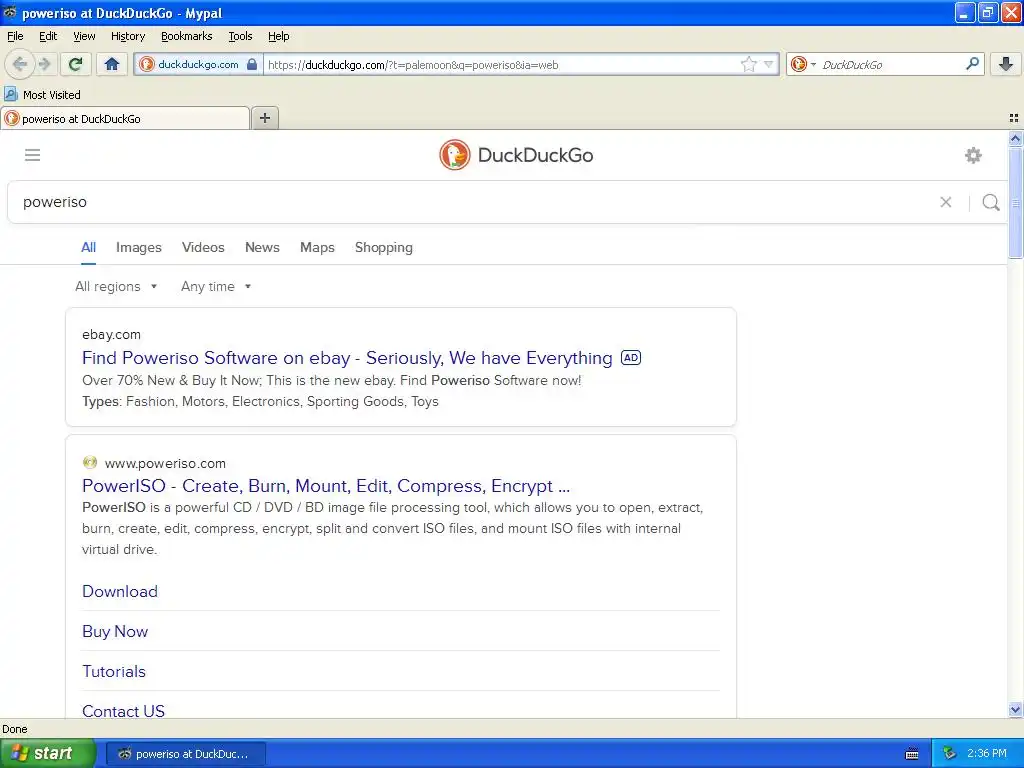Open the Download sitelink
The width and height of the screenshot is (1024, 768).
pos(120,591)
